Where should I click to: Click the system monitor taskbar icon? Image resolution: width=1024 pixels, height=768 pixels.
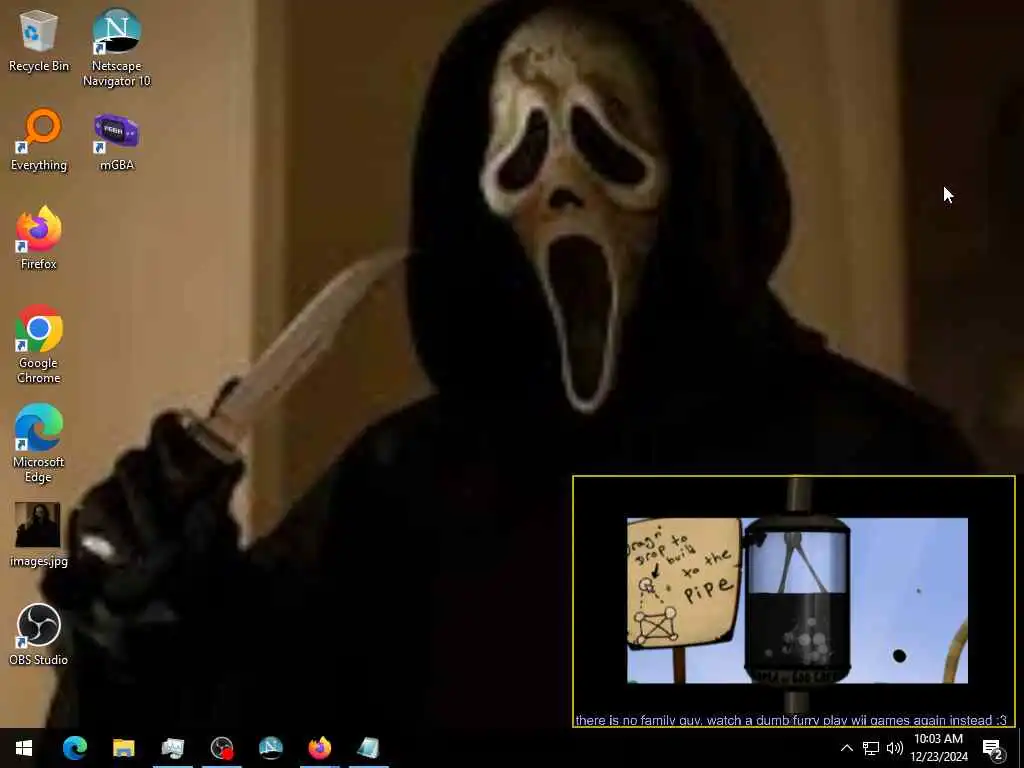(x=172, y=748)
